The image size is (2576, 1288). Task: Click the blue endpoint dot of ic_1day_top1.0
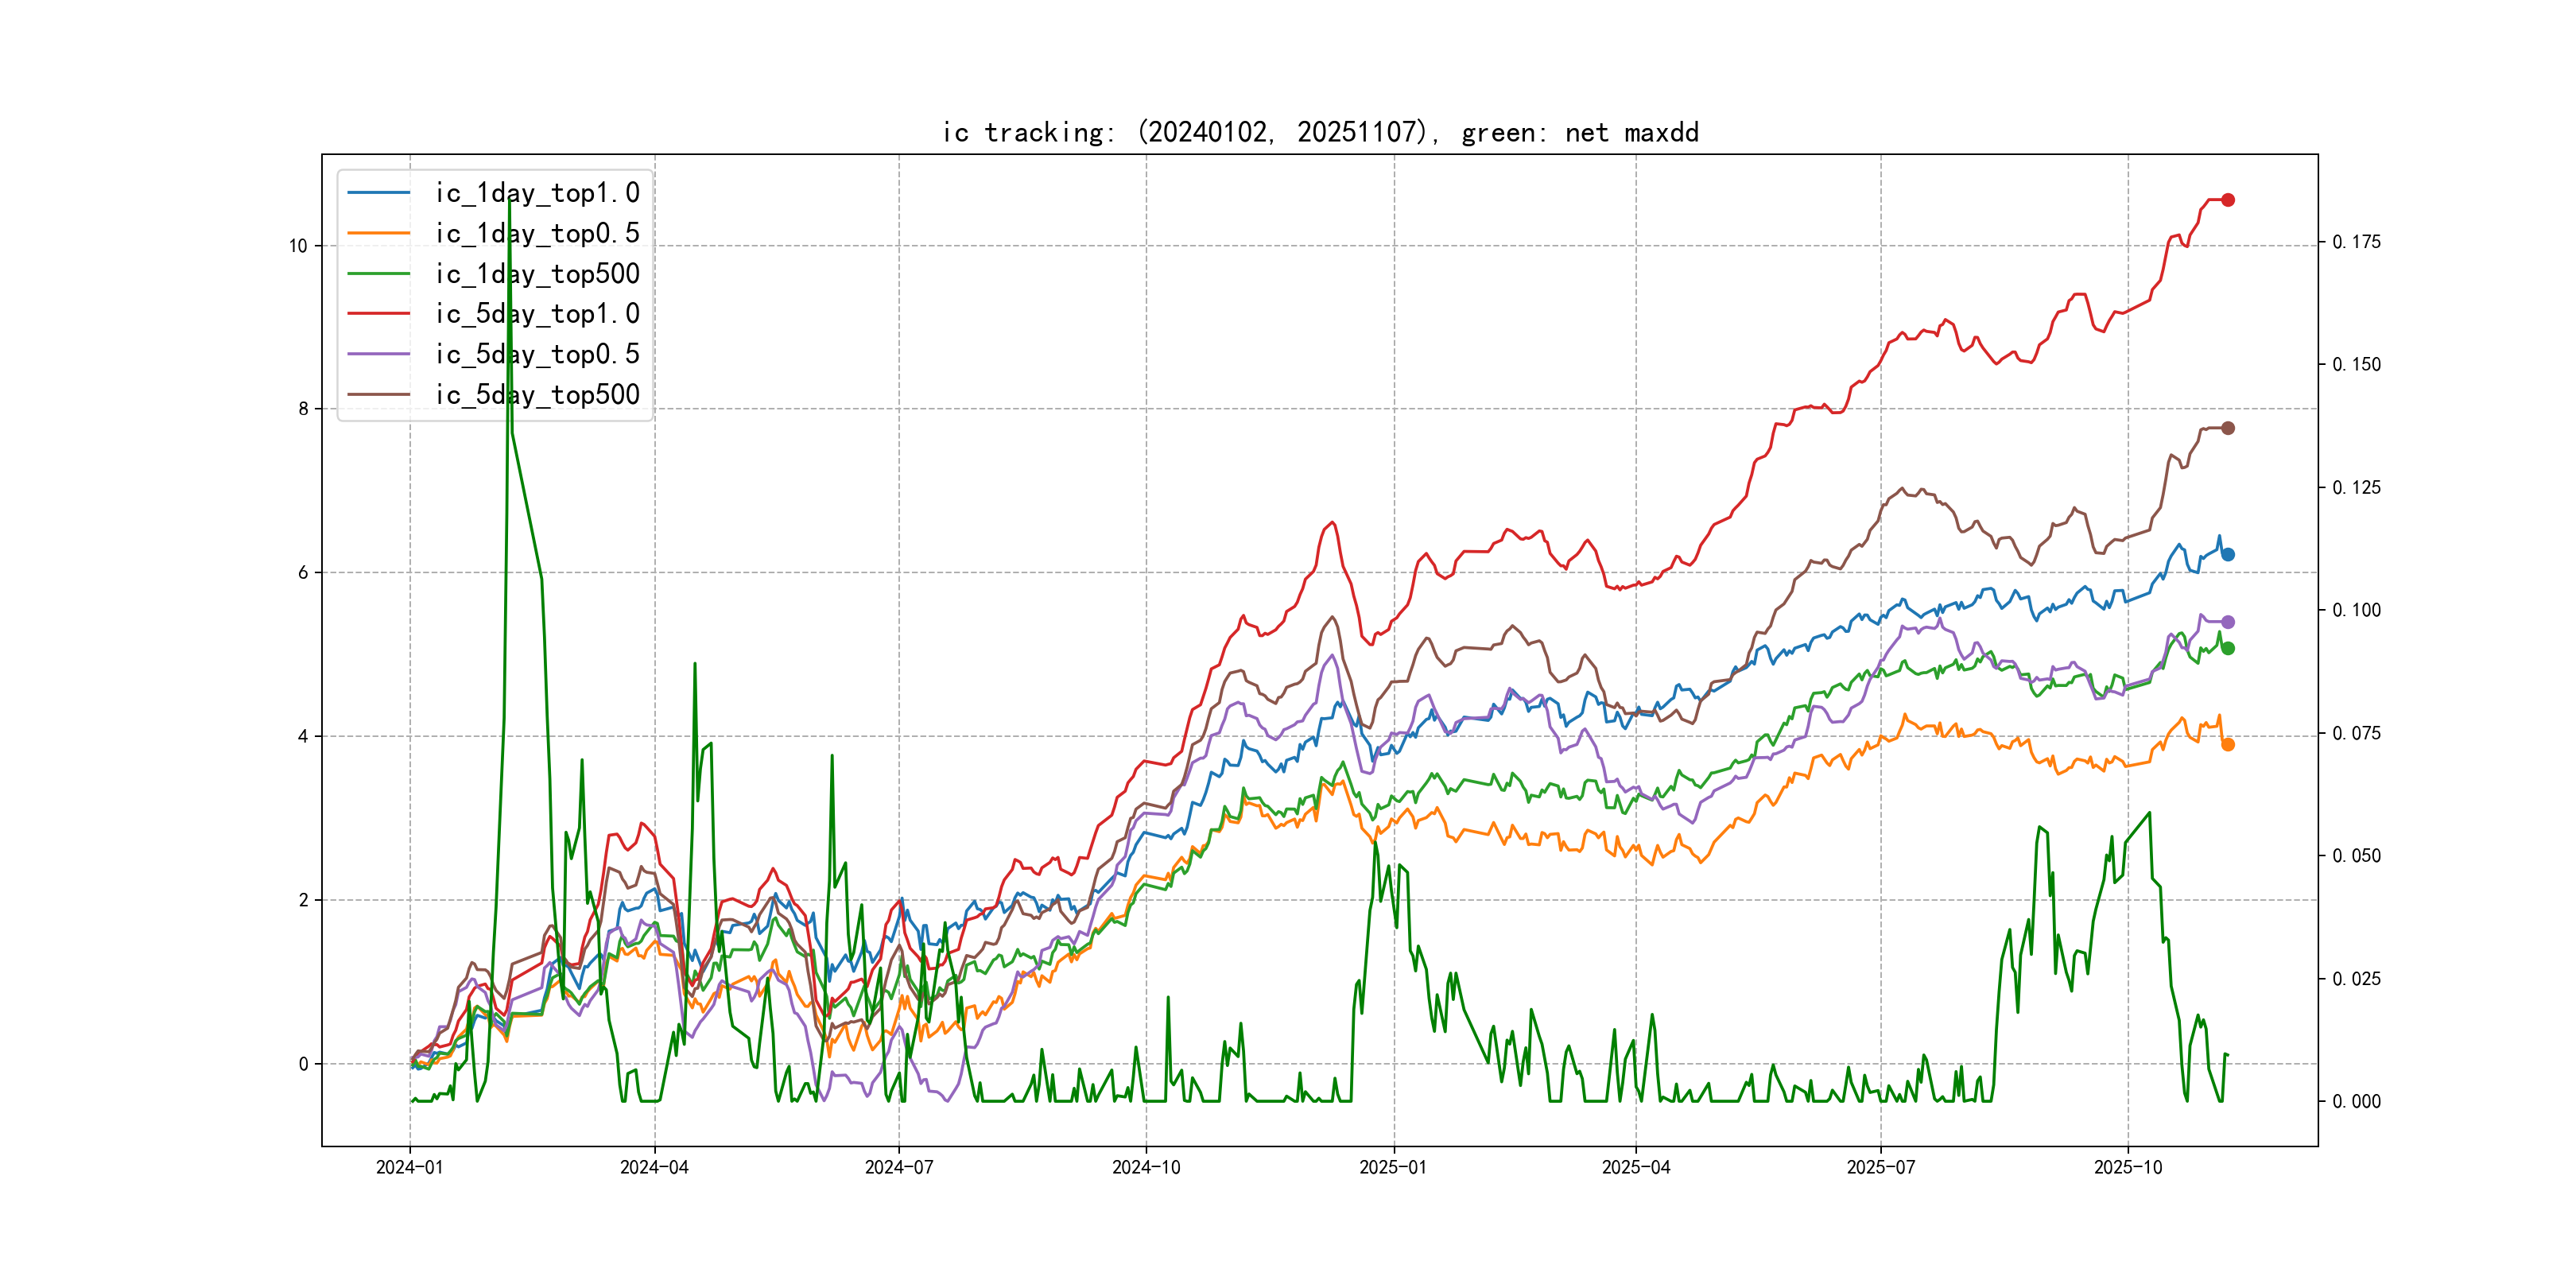pyautogui.click(x=2227, y=554)
